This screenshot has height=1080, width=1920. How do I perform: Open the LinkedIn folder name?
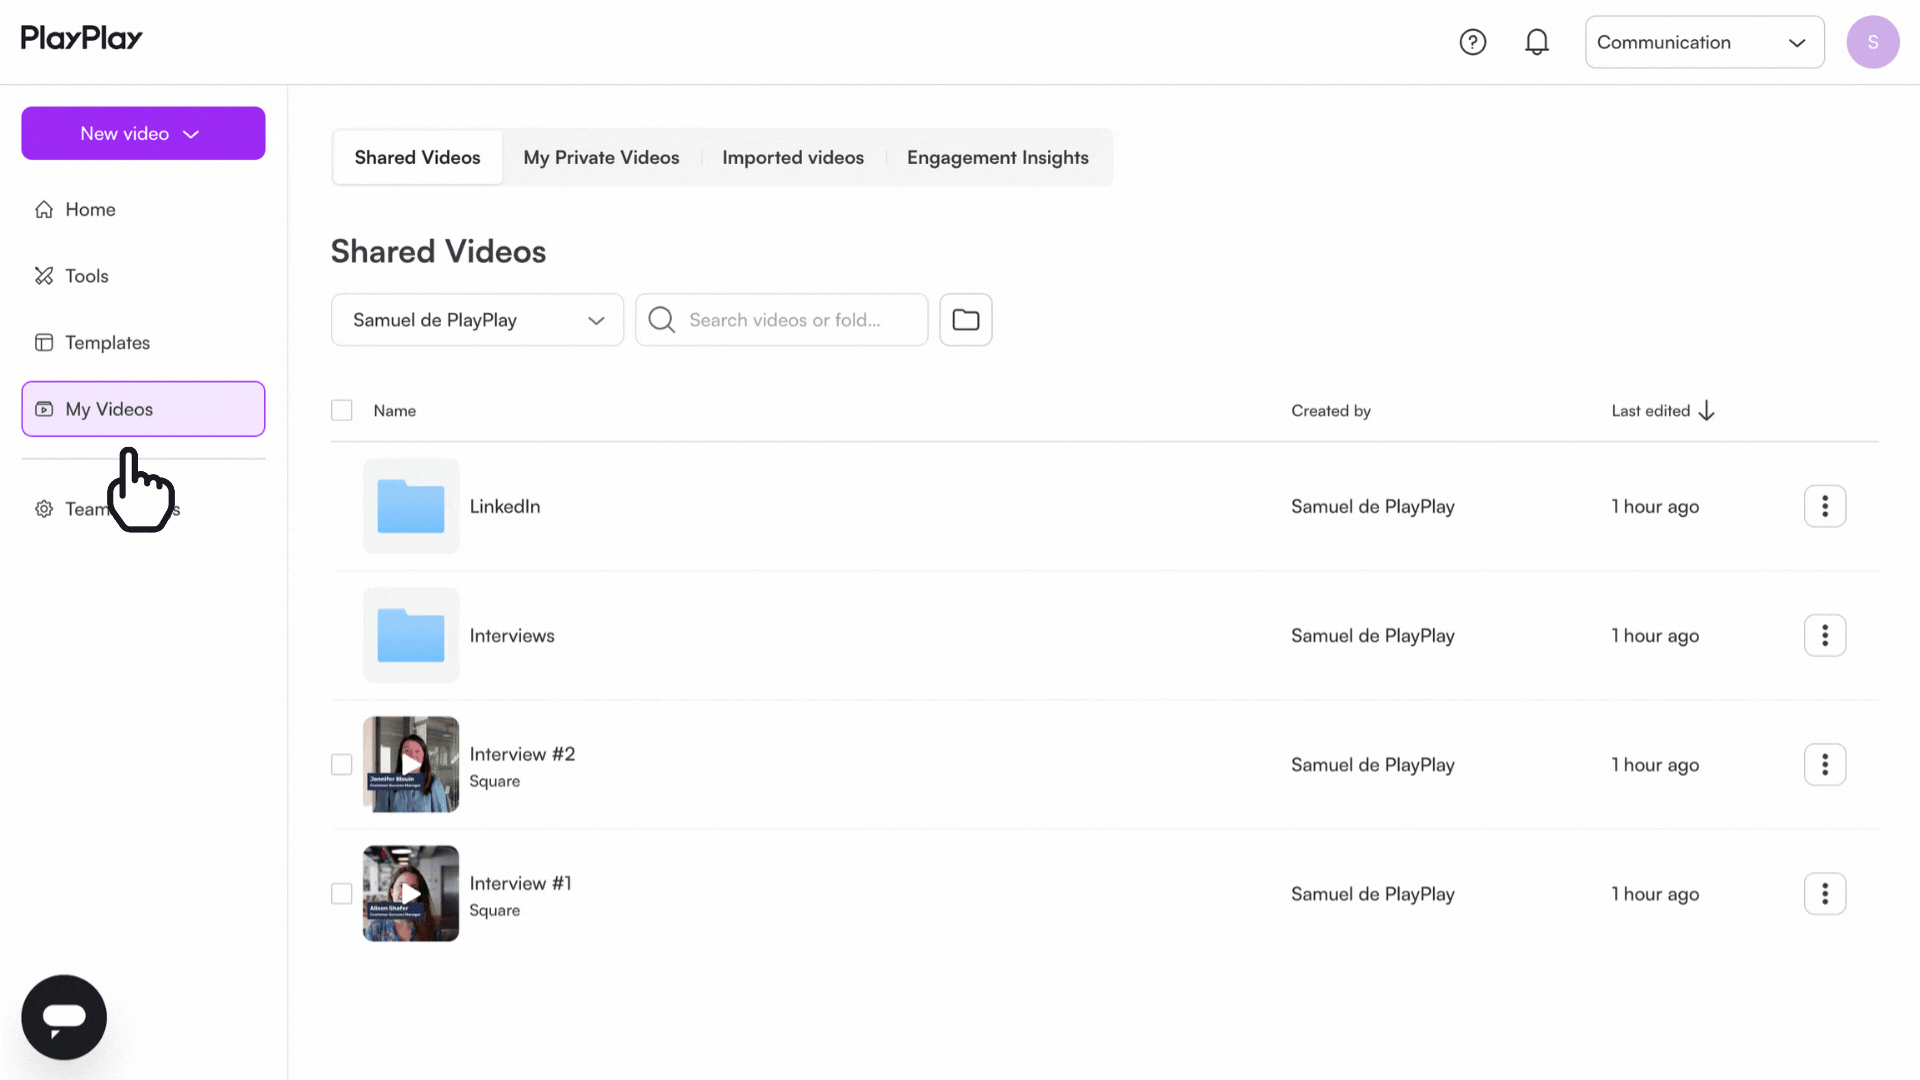(x=505, y=507)
